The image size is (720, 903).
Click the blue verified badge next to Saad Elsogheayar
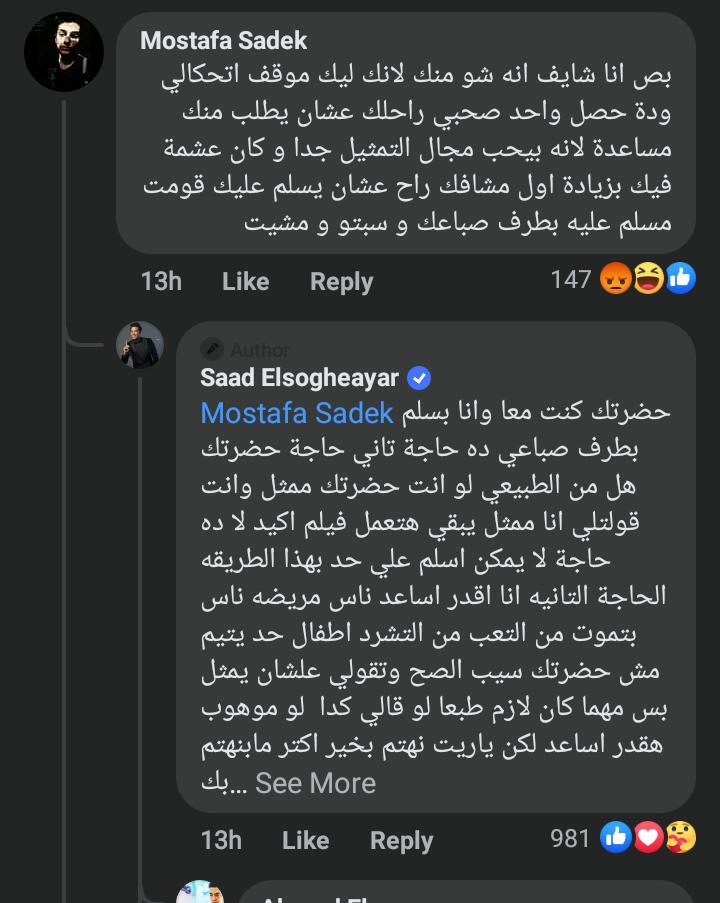point(420,378)
